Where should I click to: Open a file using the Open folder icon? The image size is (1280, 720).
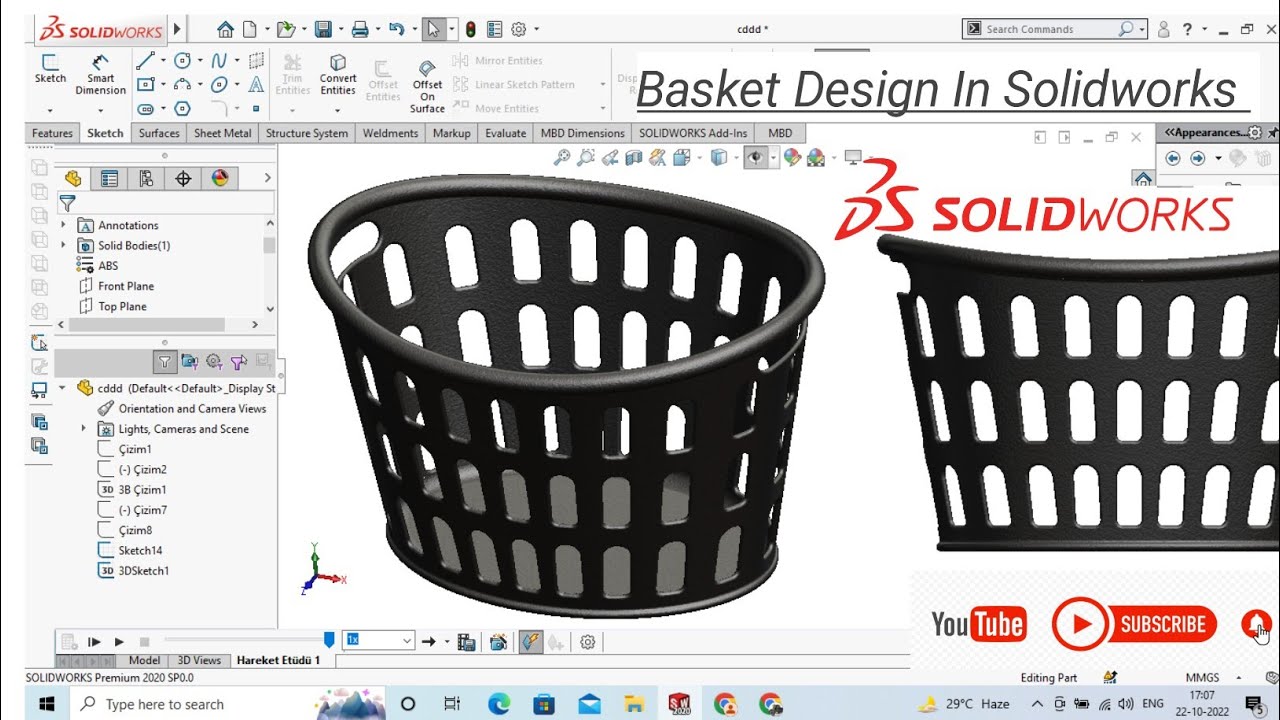click(285, 29)
